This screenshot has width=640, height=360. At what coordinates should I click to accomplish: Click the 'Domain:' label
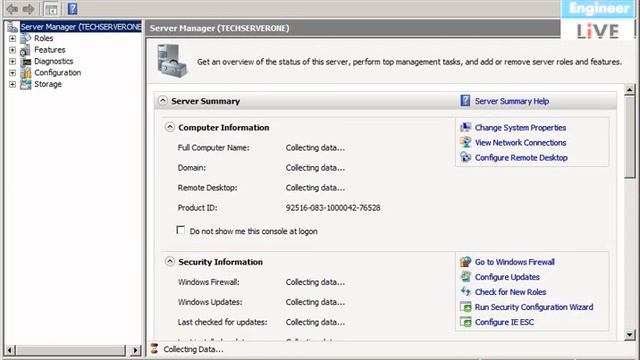click(x=192, y=168)
